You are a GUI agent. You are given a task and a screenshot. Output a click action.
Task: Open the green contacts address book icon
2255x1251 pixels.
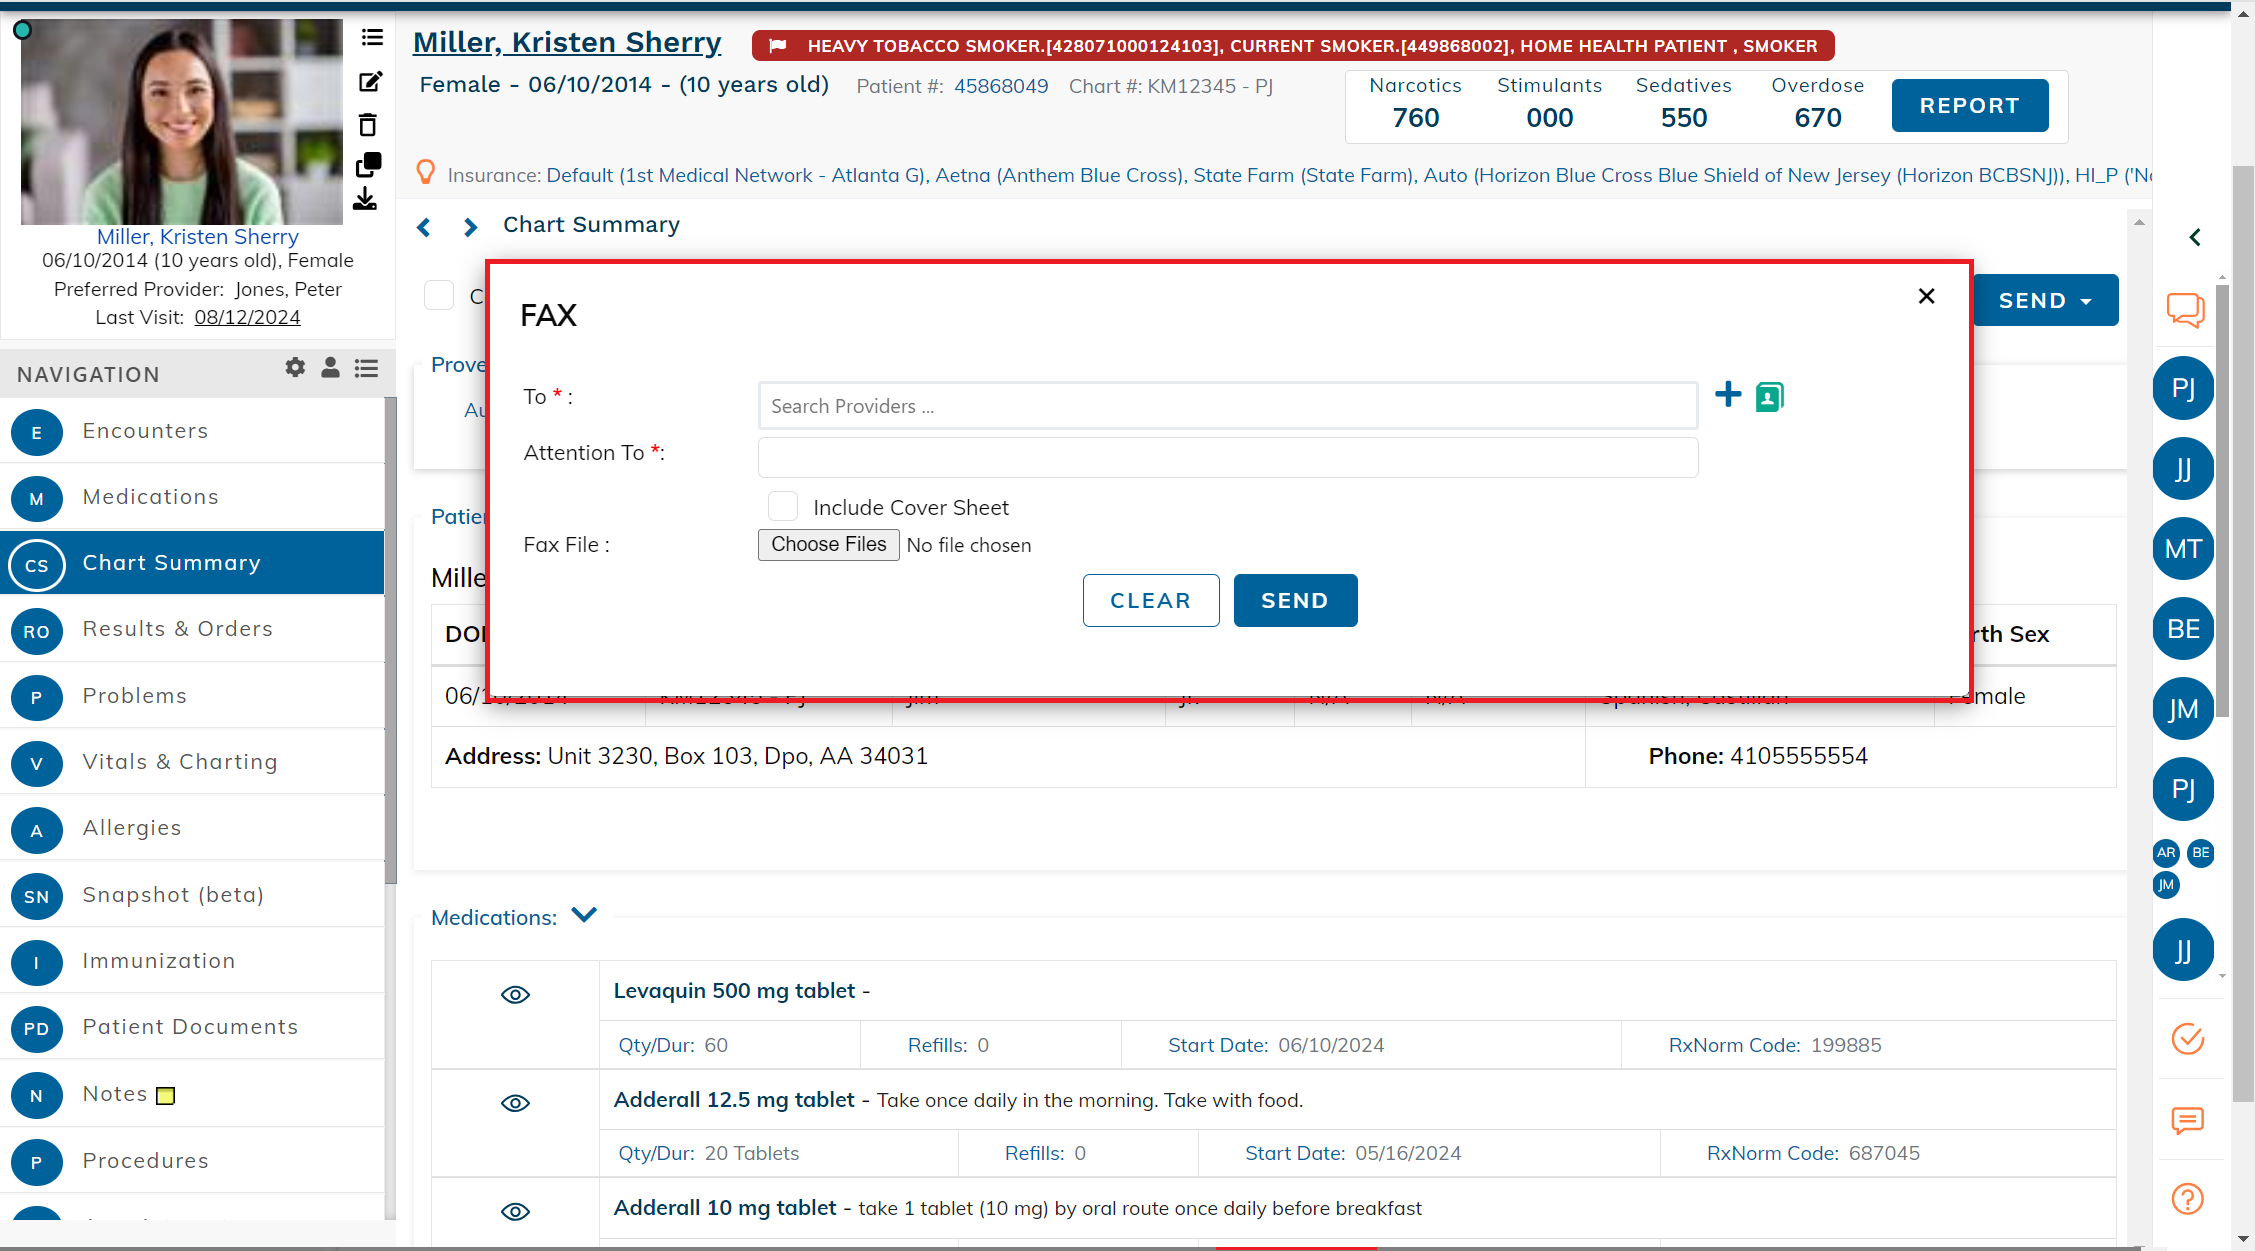click(x=1769, y=397)
